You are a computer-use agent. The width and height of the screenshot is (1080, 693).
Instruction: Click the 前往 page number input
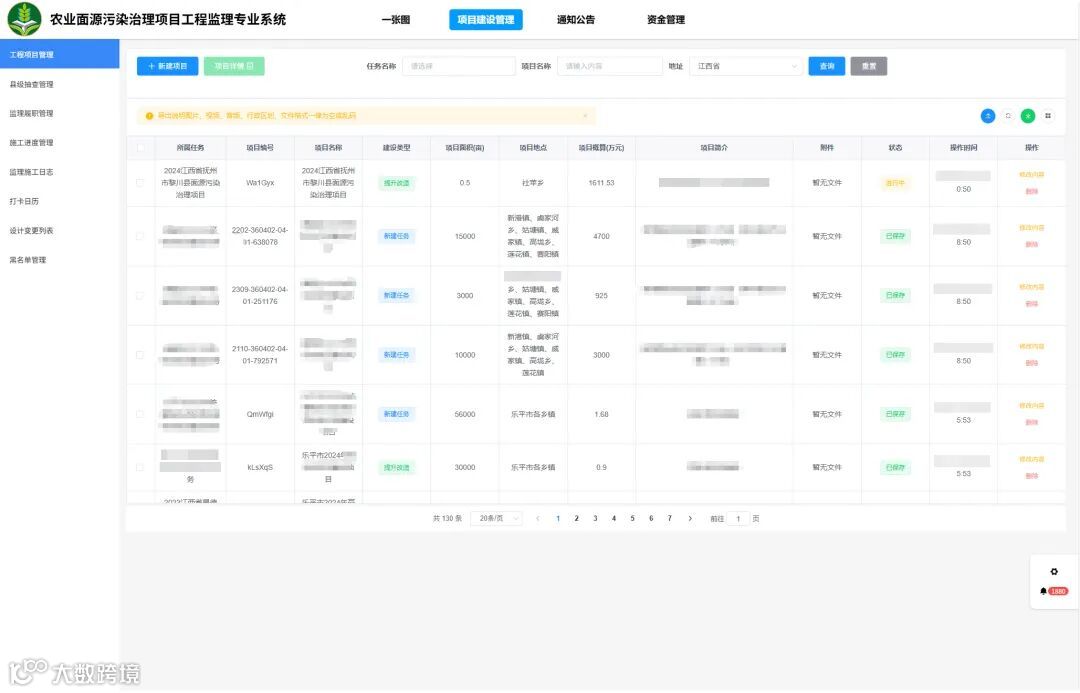[738, 519]
